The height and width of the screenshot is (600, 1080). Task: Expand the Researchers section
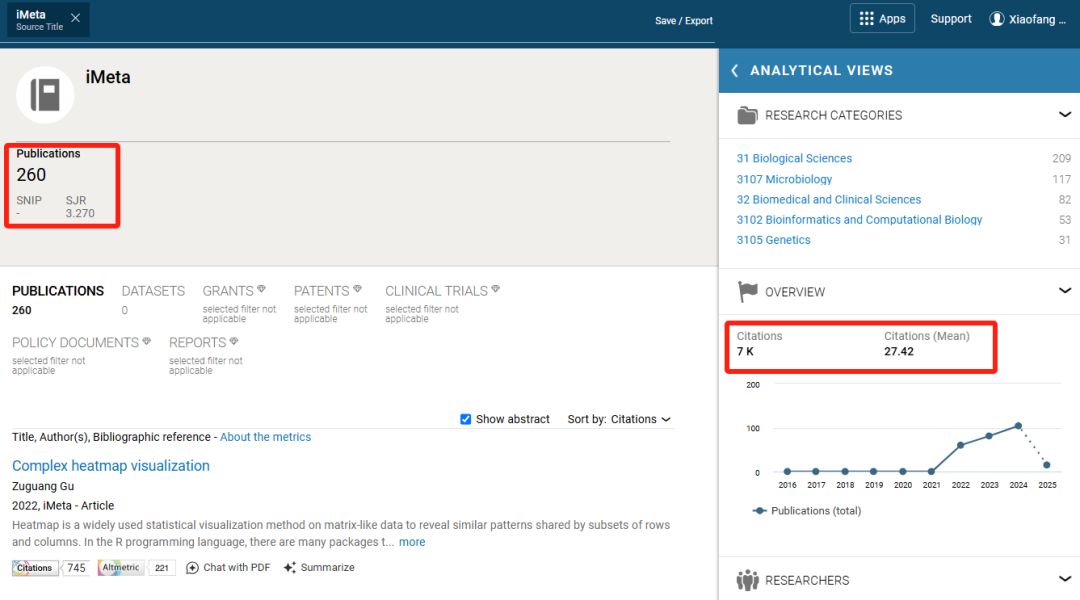1064,579
